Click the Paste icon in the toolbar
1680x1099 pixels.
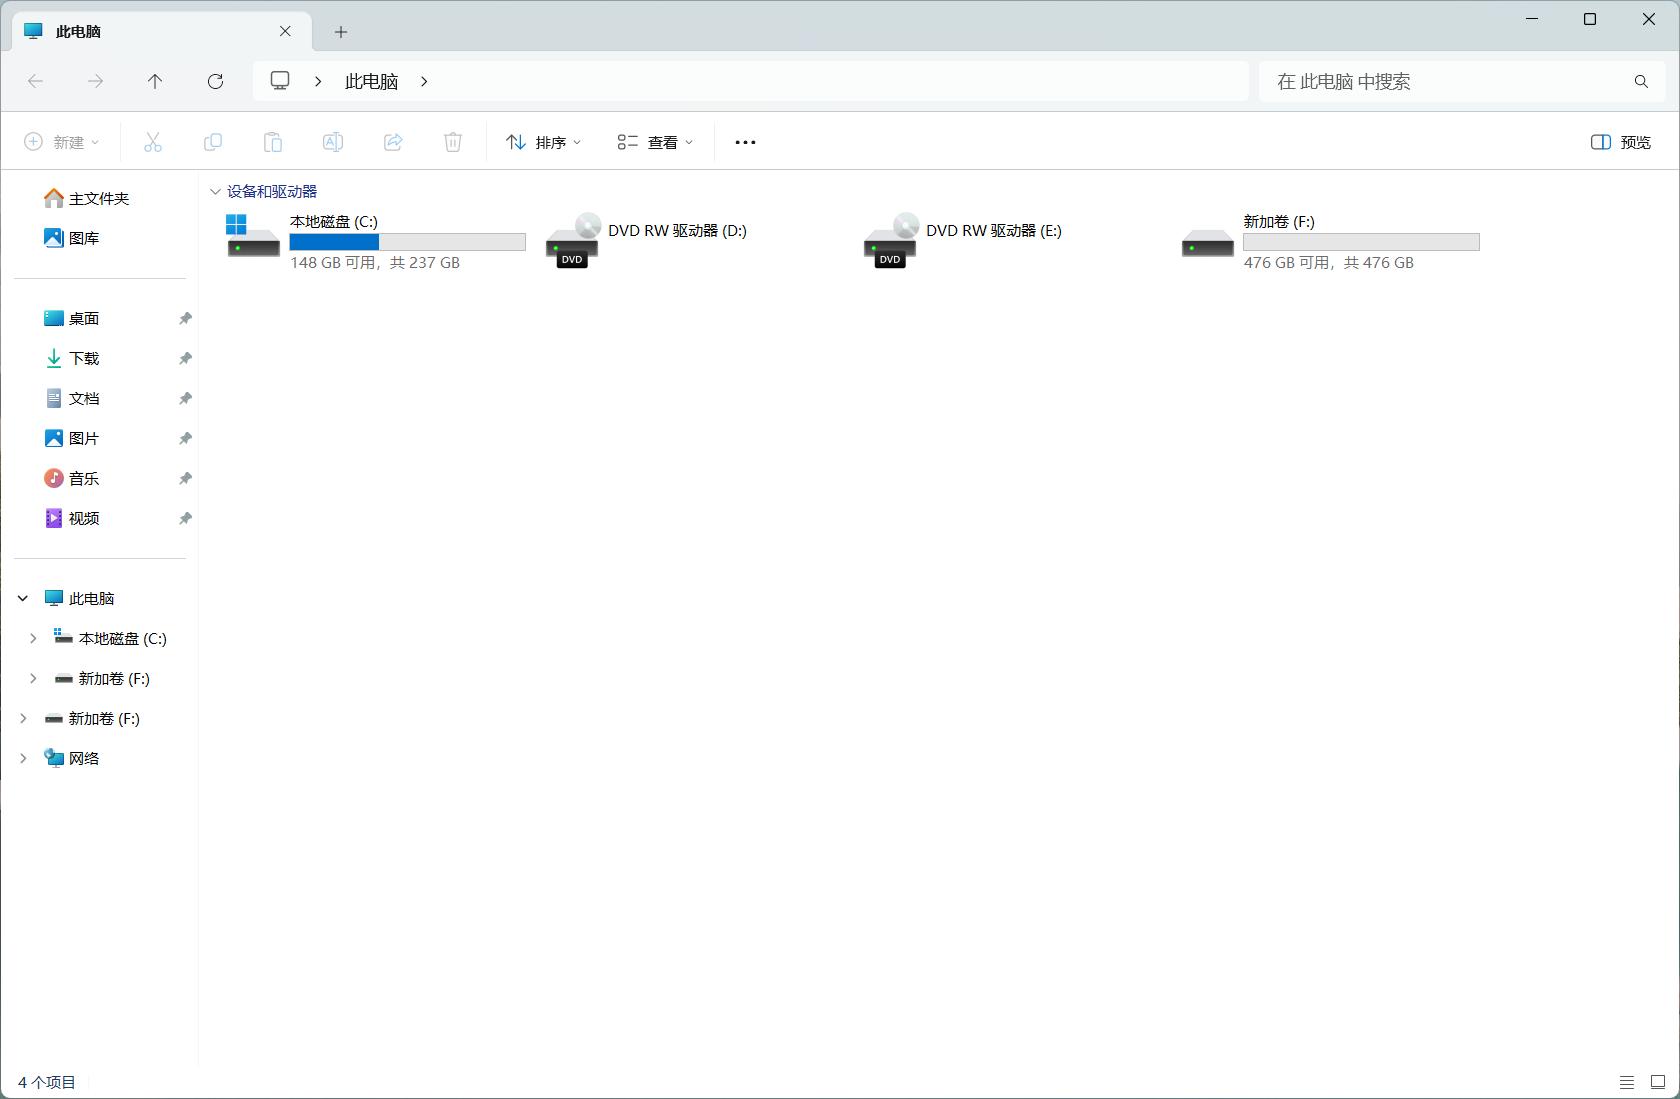272,142
